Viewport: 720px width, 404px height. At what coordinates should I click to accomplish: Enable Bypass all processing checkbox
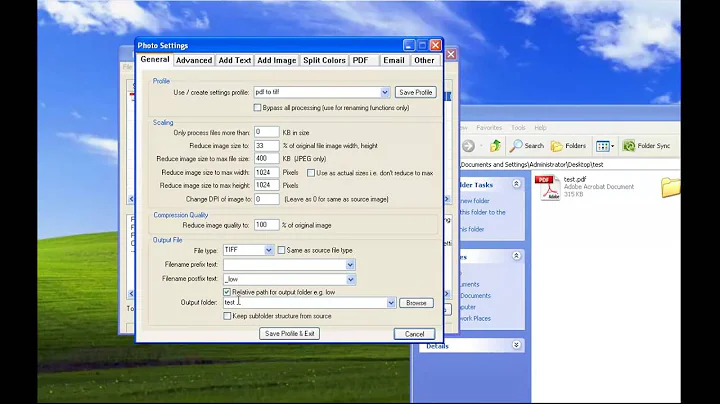258,107
